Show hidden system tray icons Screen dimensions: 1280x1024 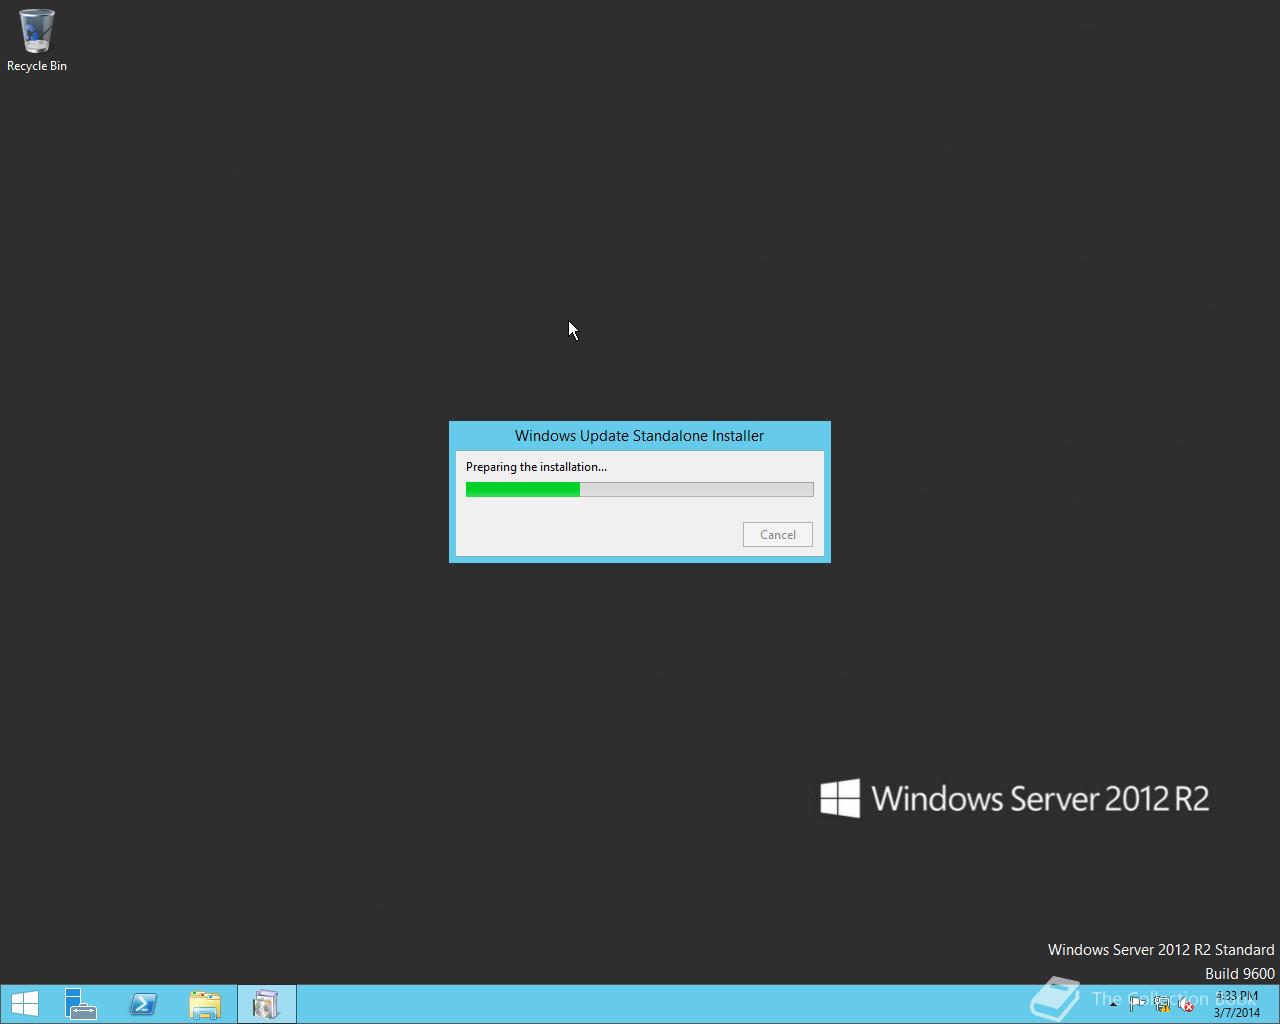(1113, 1004)
